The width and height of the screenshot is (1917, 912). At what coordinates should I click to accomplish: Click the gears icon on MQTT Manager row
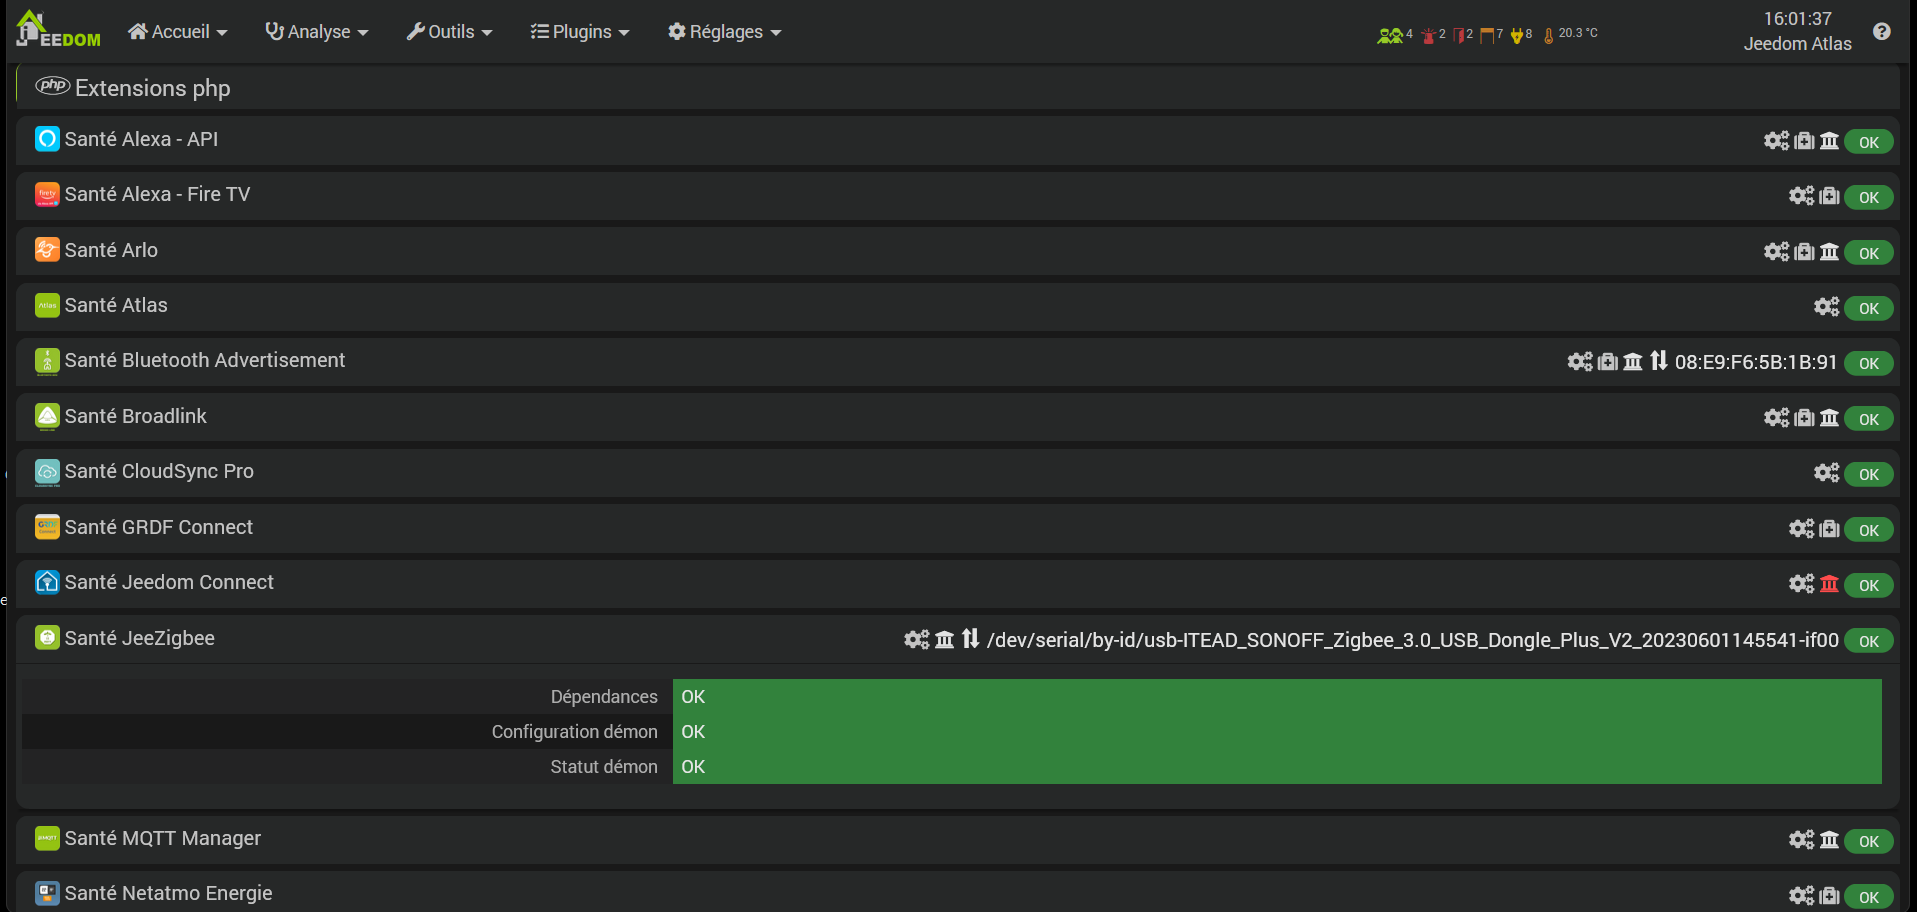(1801, 840)
